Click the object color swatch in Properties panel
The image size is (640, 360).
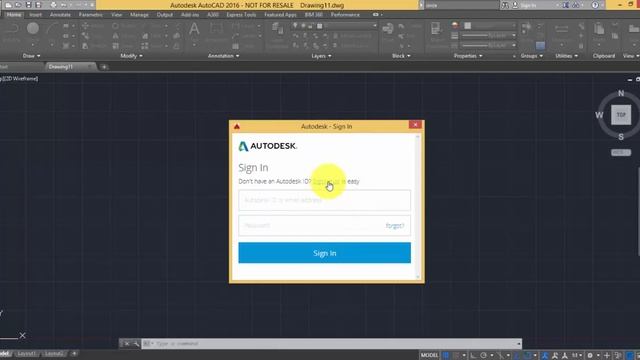(467, 26)
